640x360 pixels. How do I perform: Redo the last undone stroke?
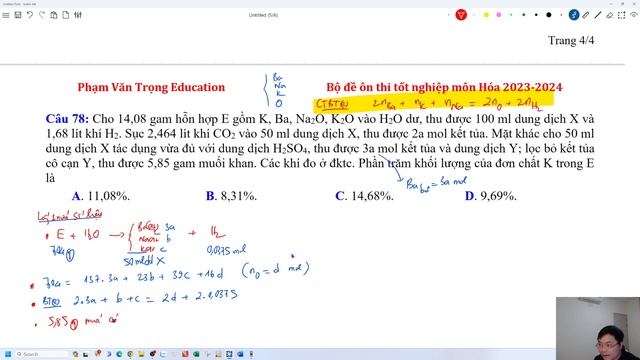[x=42, y=15]
